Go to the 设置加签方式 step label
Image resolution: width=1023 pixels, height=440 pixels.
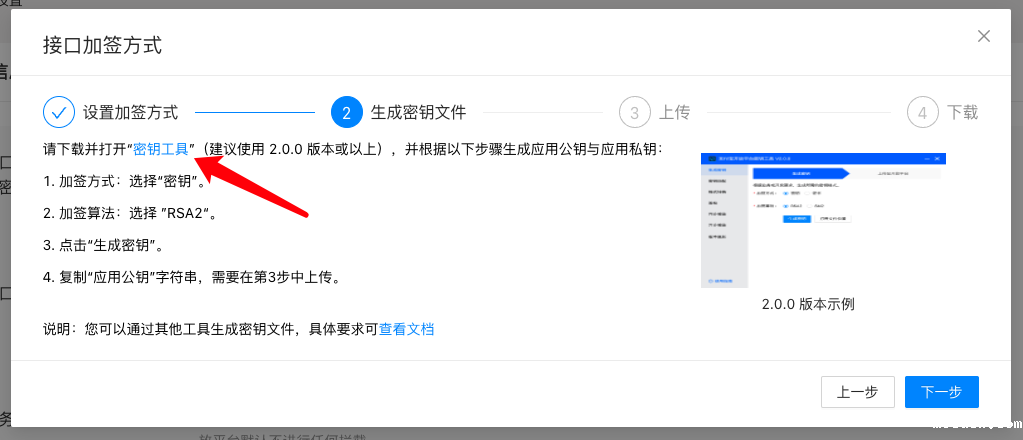coord(130,112)
